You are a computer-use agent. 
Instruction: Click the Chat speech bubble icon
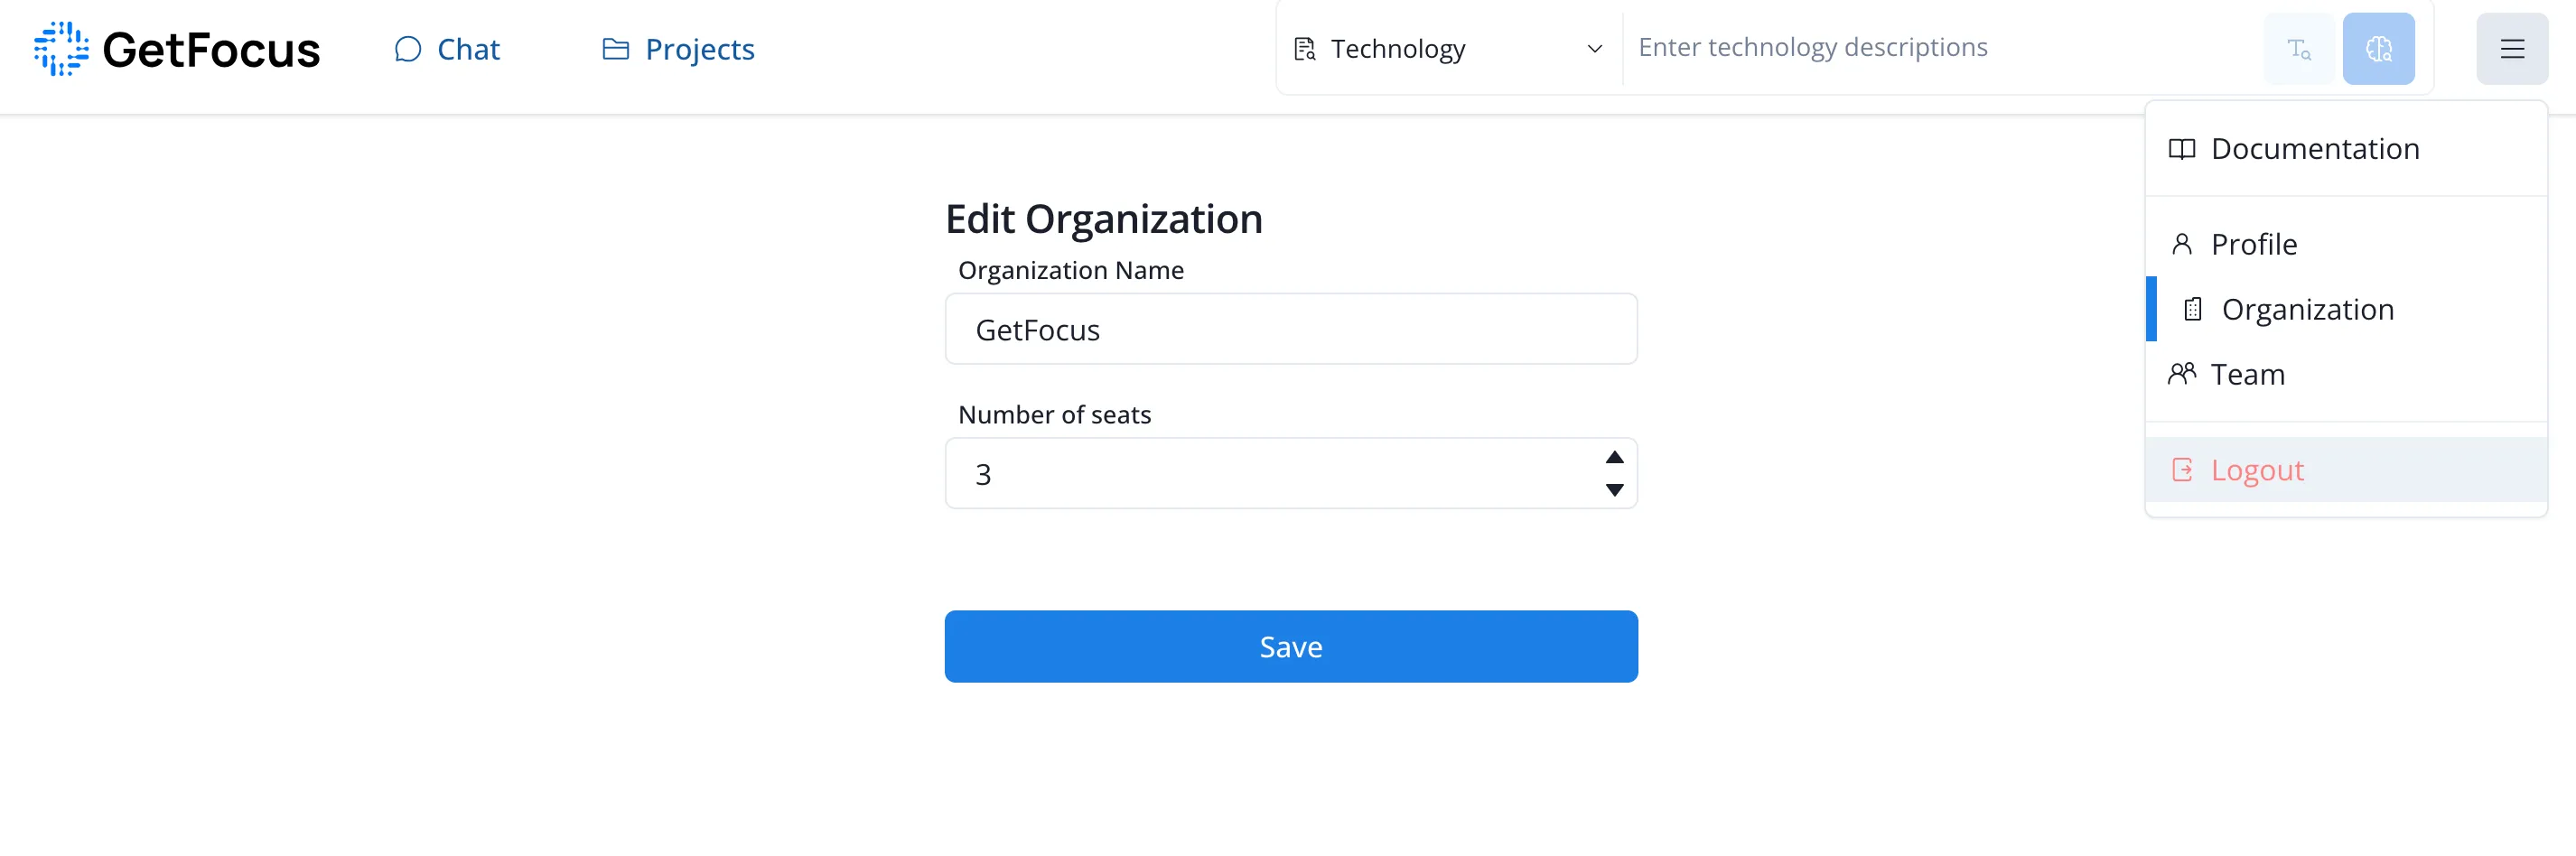click(407, 49)
